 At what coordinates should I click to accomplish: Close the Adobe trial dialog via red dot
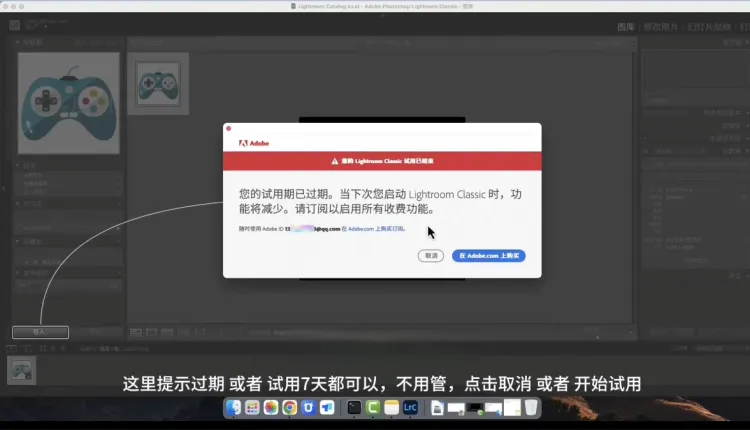click(229, 129)
